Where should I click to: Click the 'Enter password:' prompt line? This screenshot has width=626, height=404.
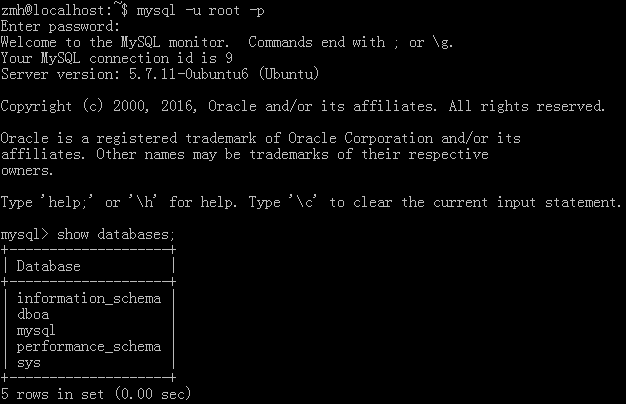tap(60, 26)
